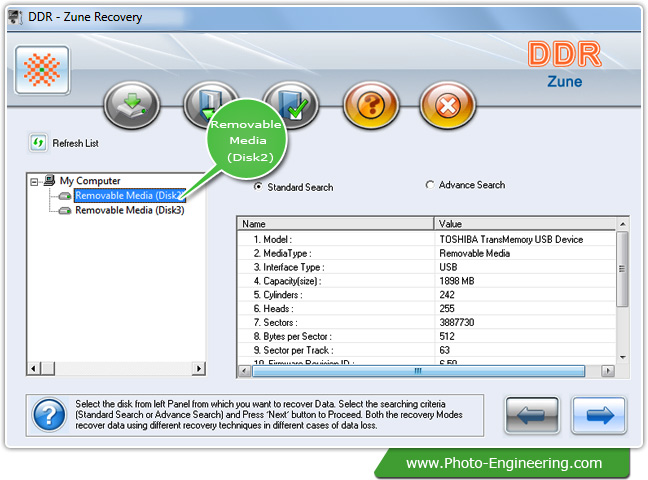This screenshot has height=480, width=648.
Task: Click 'TOSHIBA TransMemory USB Device' value
Action: pos(511,239)
